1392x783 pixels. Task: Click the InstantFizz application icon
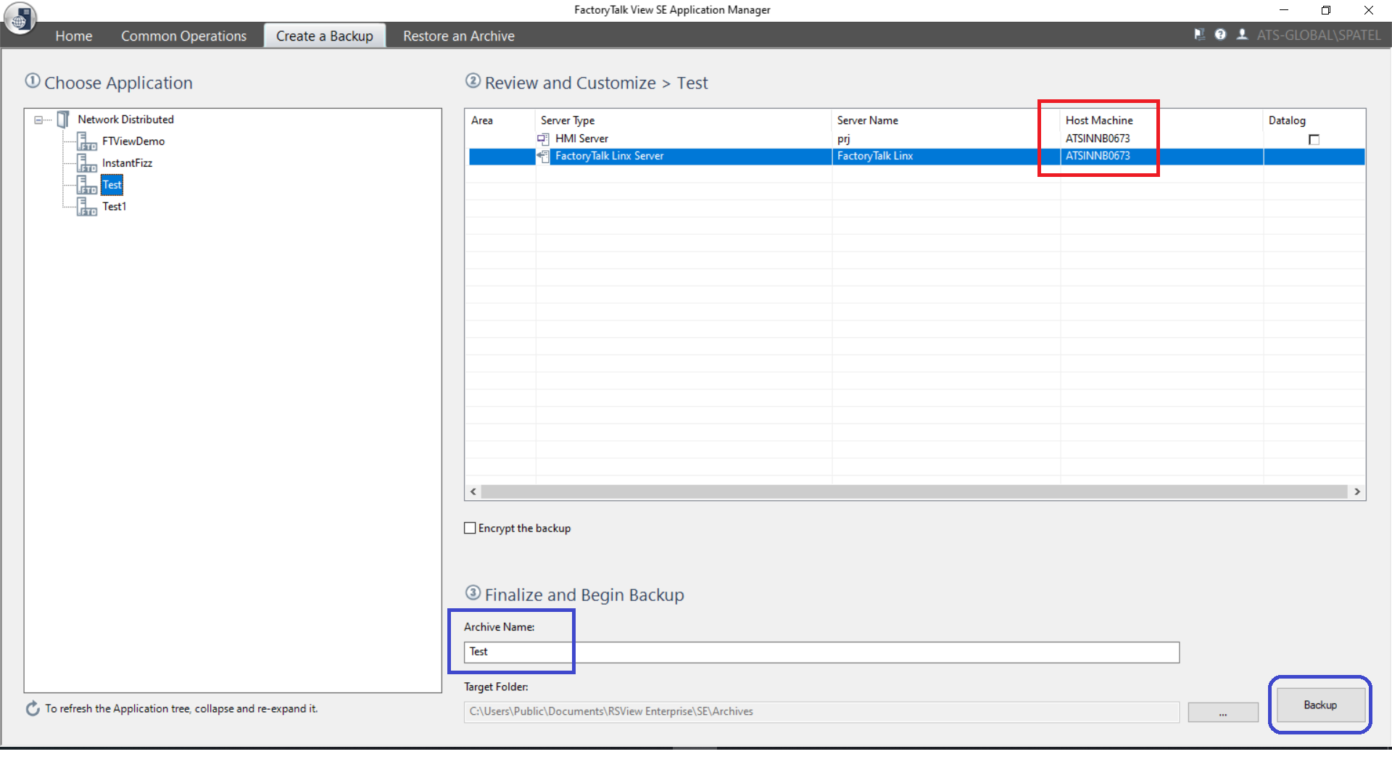coord(85,162)
